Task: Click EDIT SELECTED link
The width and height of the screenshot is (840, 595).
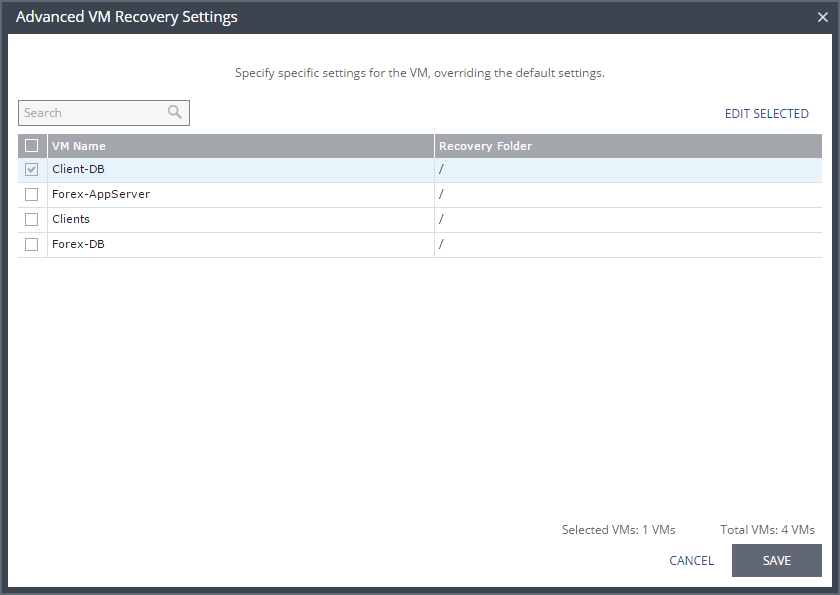Action: [767, 114]
